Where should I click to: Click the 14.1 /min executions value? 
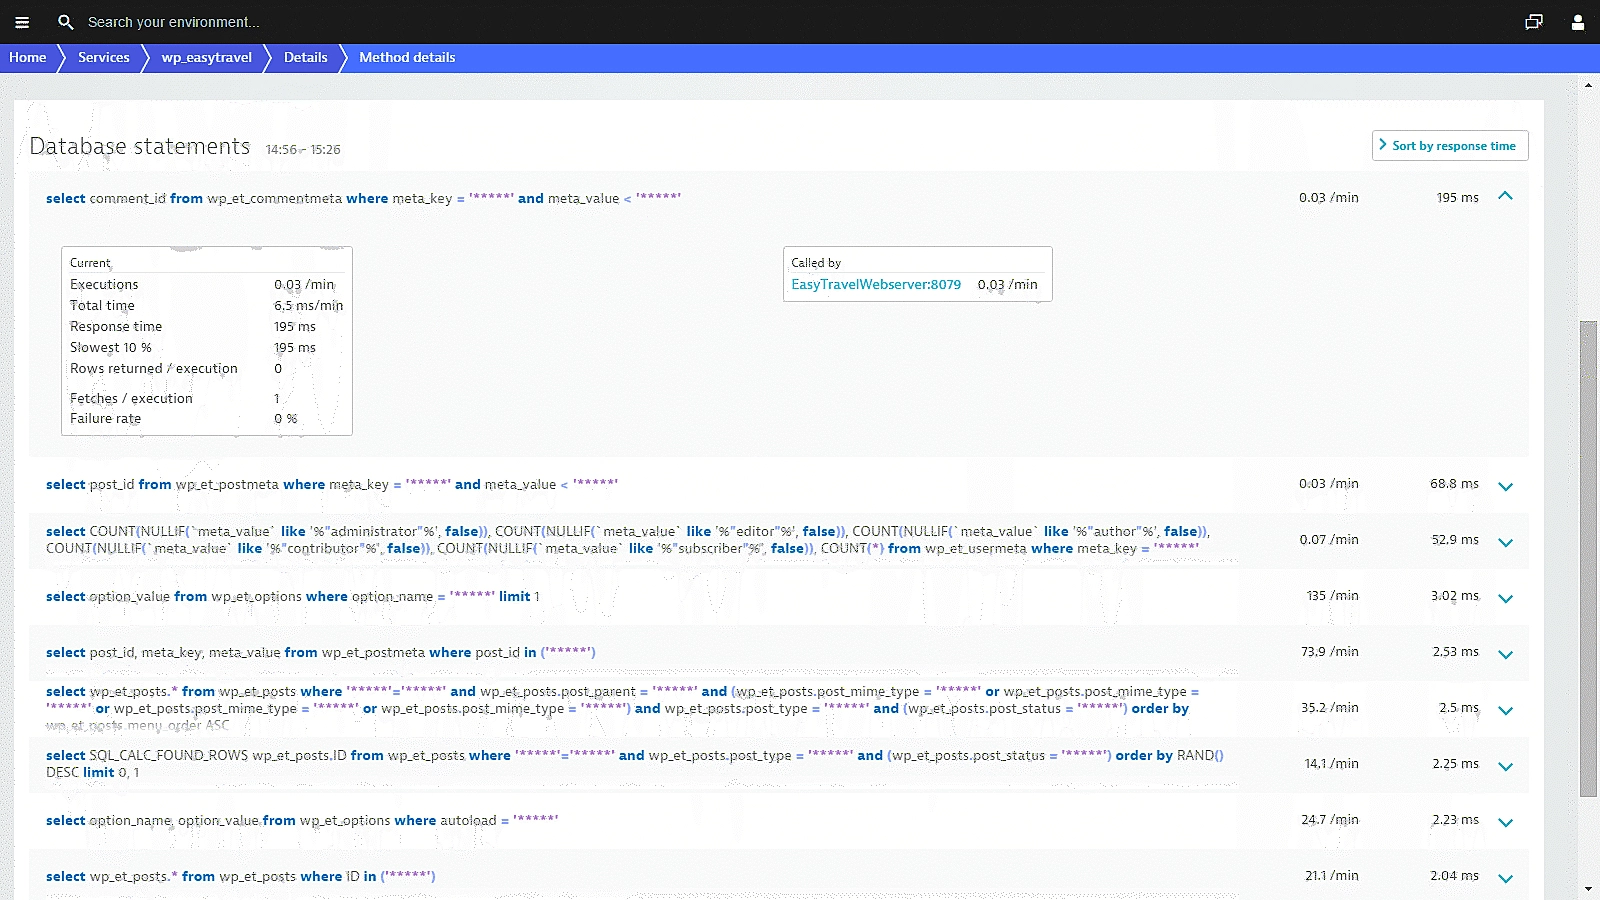[1331, 764]
